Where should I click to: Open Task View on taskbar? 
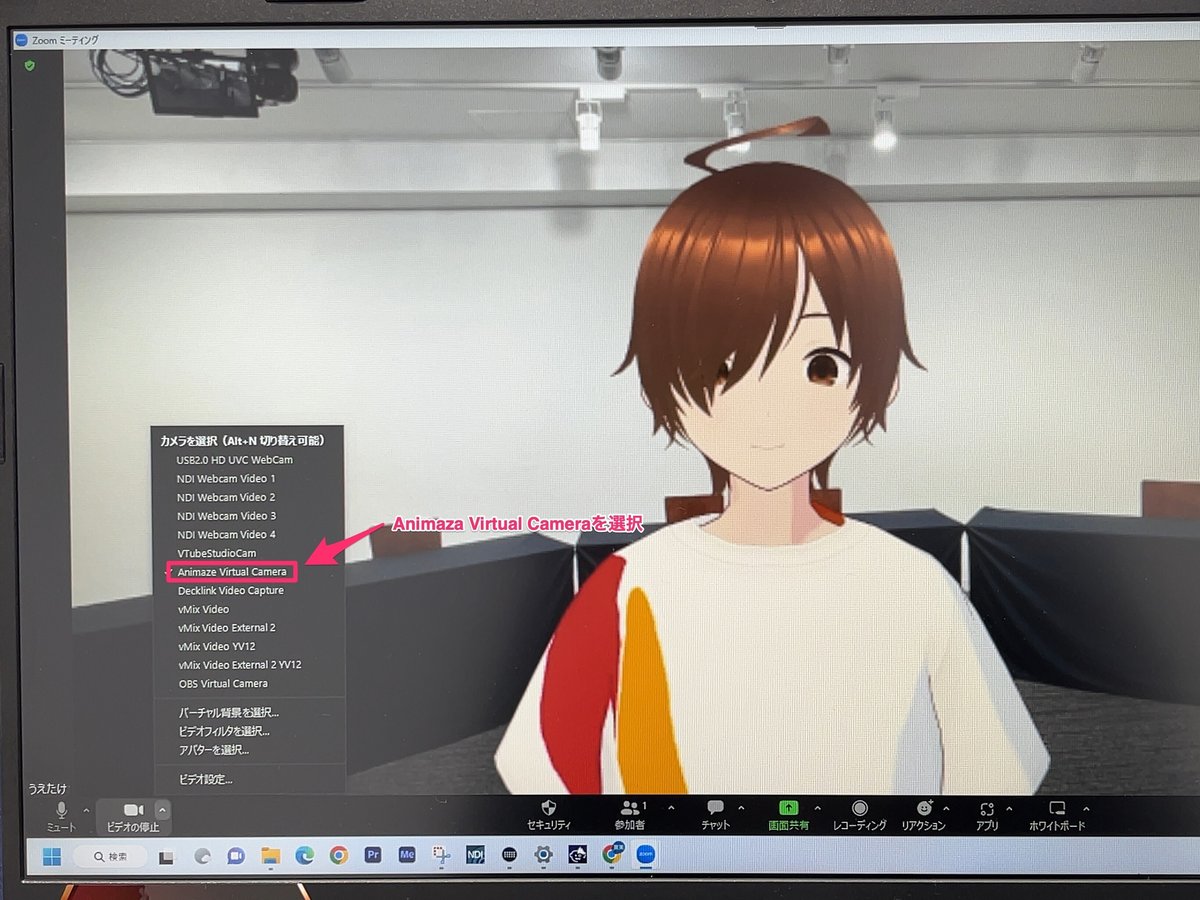click(168, 857)
